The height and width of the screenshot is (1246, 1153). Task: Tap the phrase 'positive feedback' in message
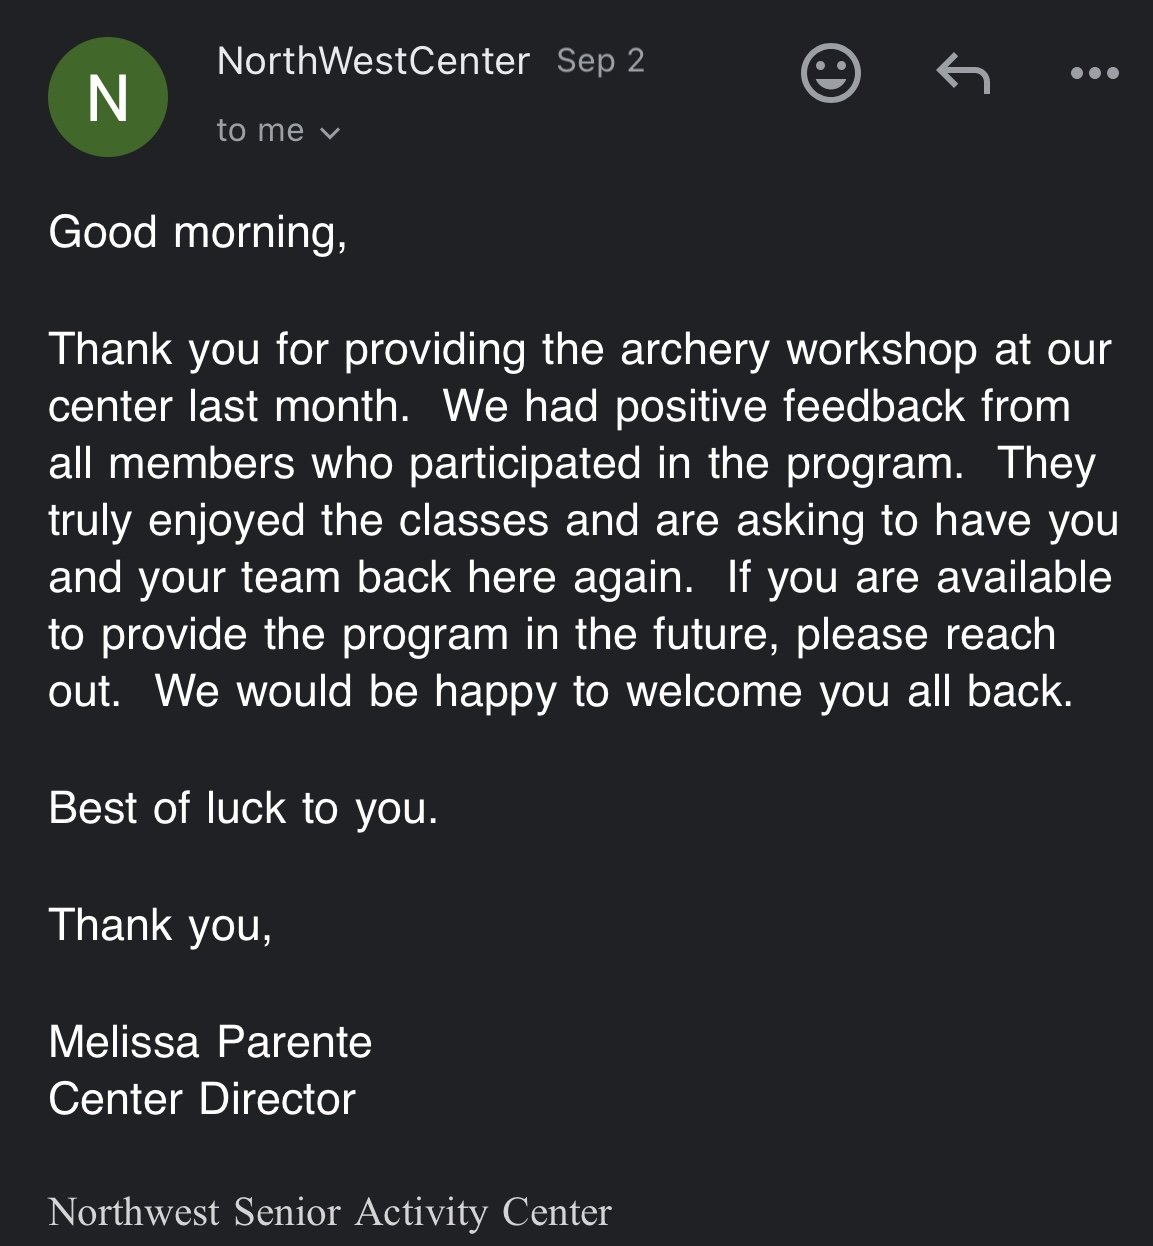click(x=790, y=407)
